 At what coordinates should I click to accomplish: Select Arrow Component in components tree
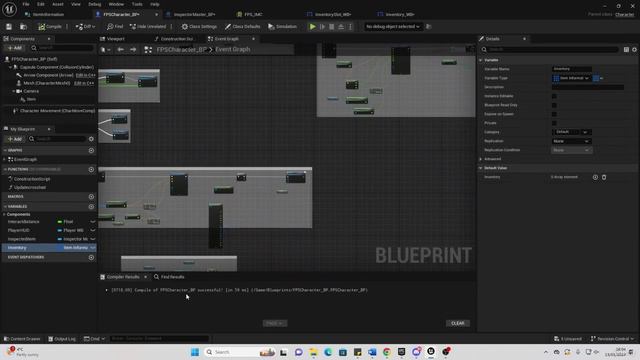(48, 75)
